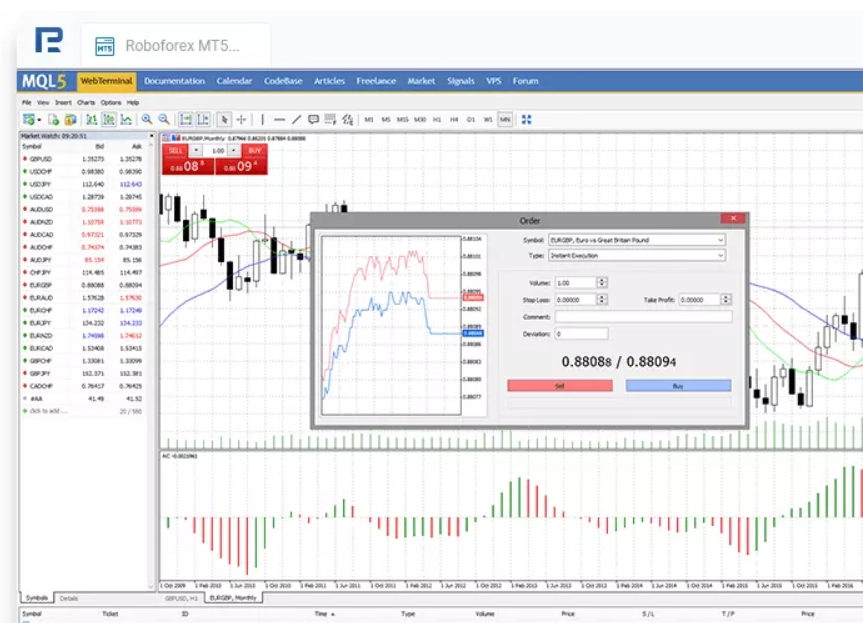
Task: Select the D1 timeframe
Action: (471, 119)
